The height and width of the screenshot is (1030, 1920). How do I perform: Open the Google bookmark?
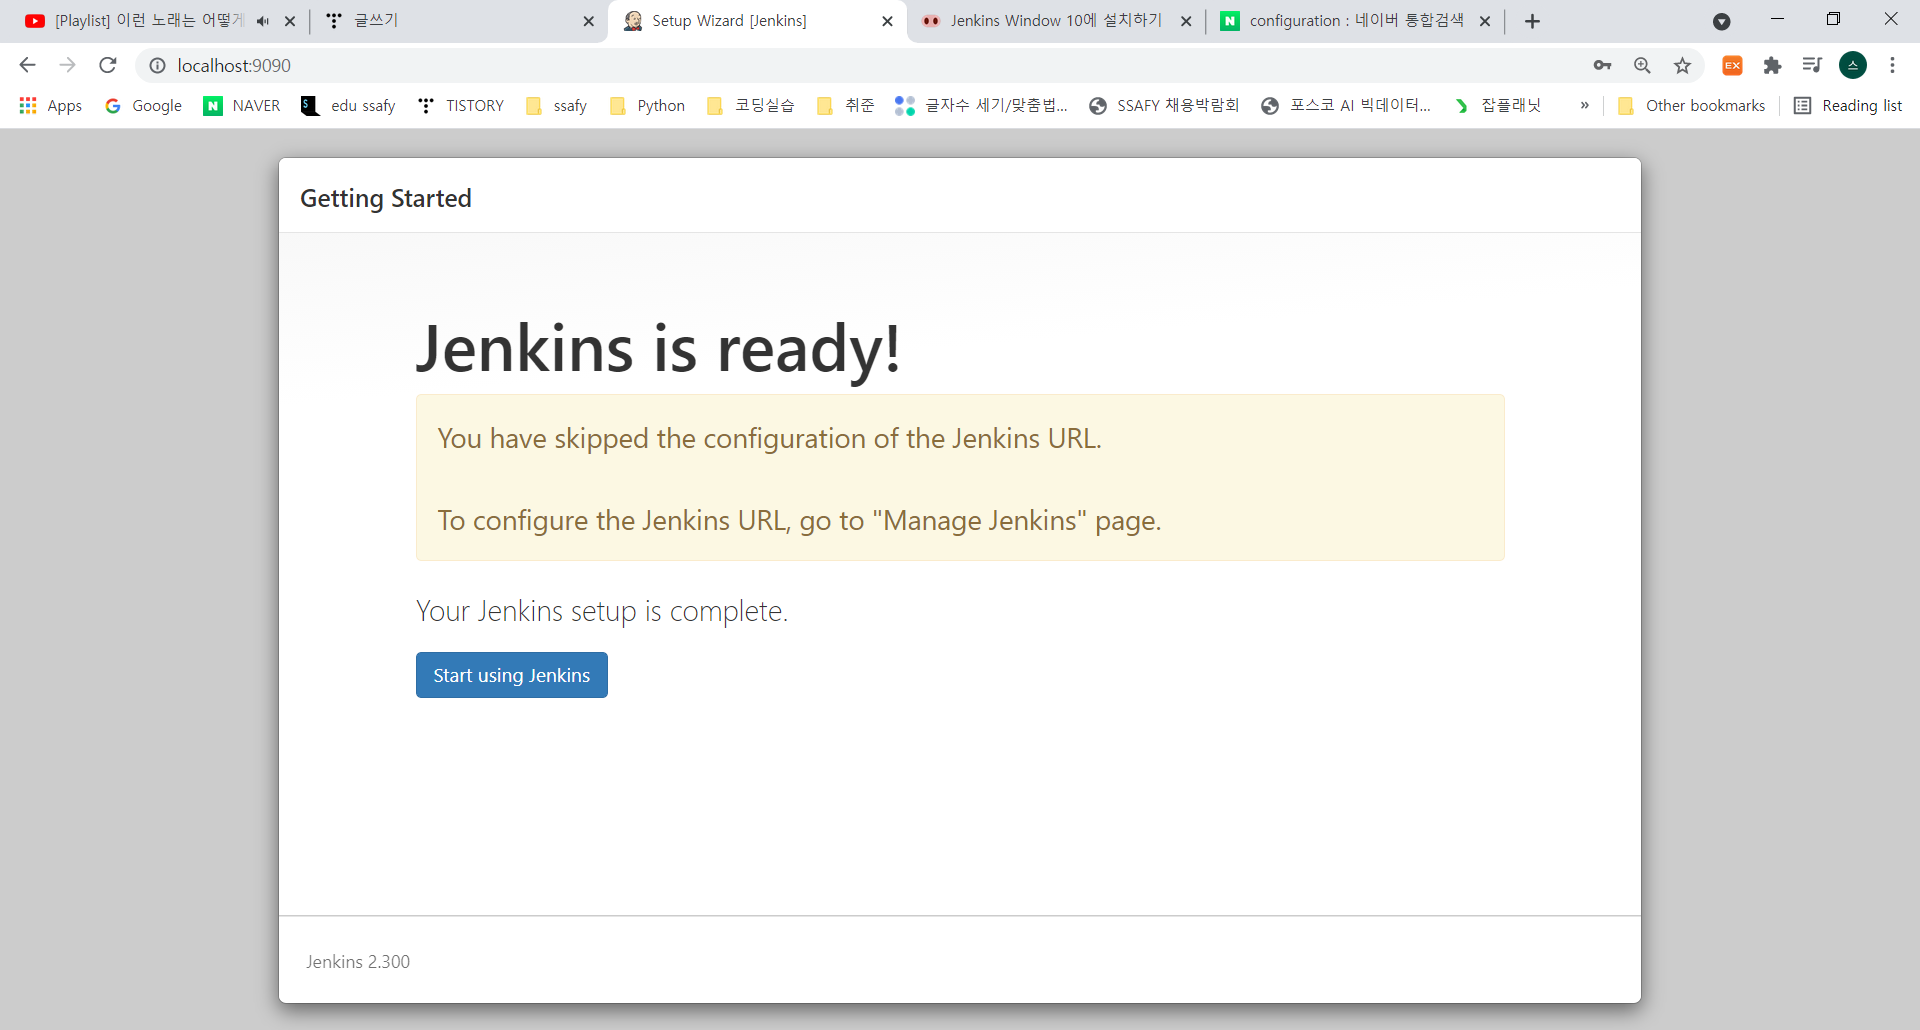click(x=144, y=105)
